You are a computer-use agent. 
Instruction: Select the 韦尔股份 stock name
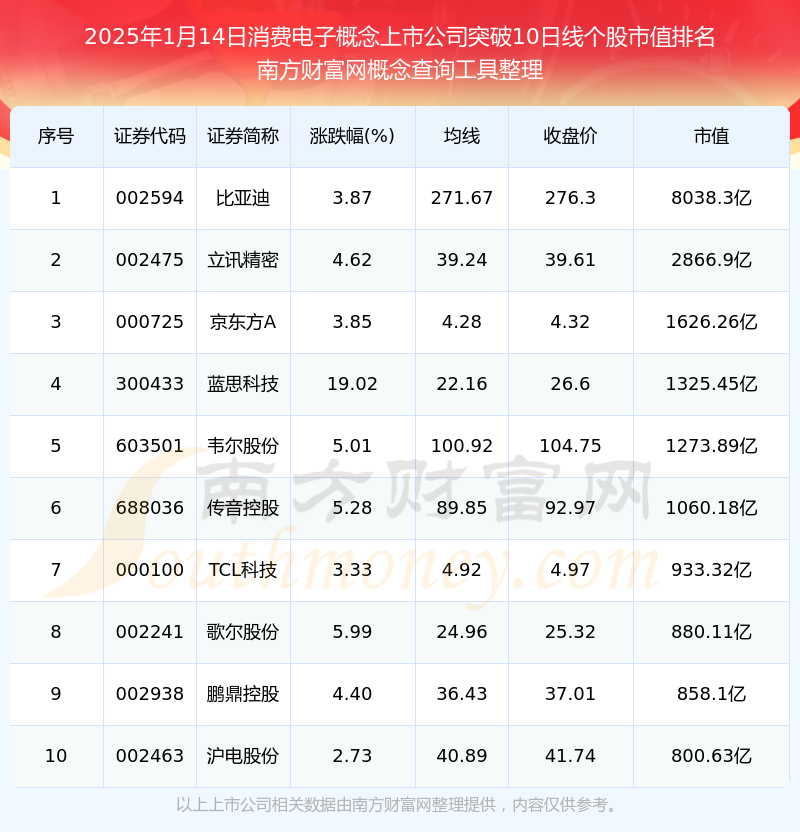coord(243,446)
